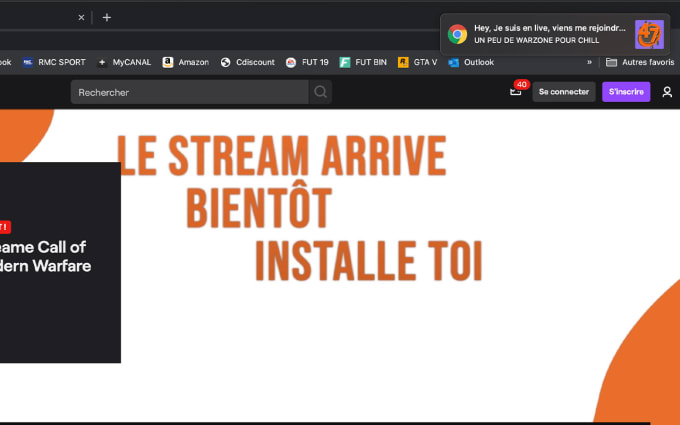Open the RMC SPORT bookmark
Screen dimensions: 680x425
[54, 62]
